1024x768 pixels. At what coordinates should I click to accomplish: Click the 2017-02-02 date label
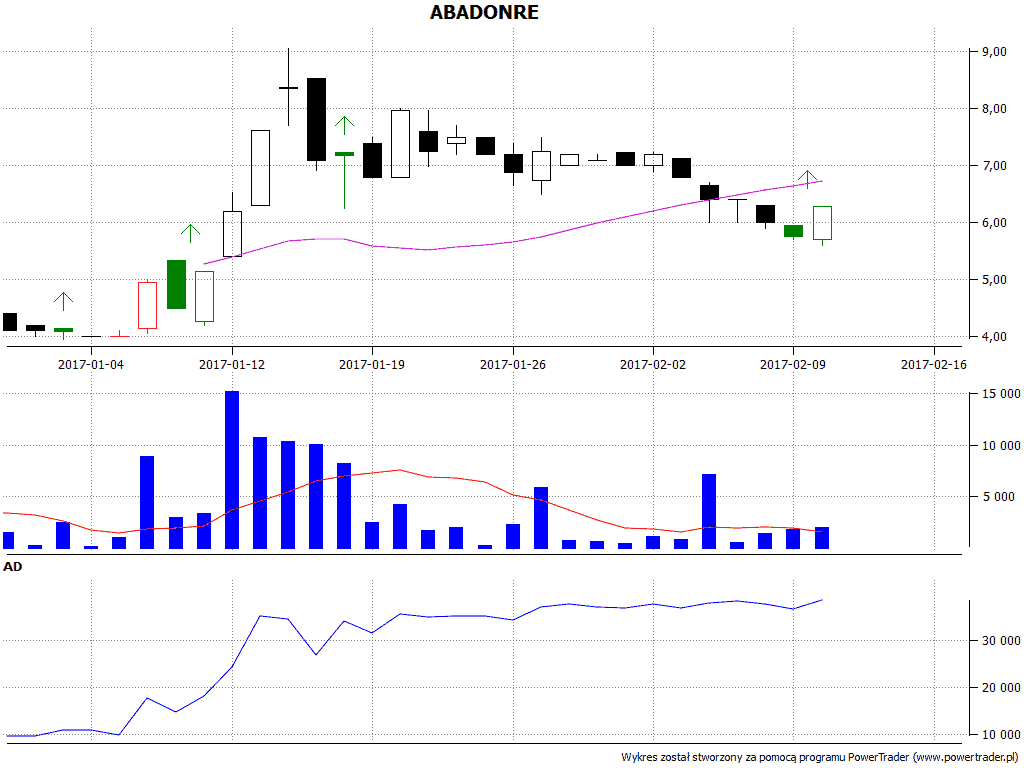653,365
